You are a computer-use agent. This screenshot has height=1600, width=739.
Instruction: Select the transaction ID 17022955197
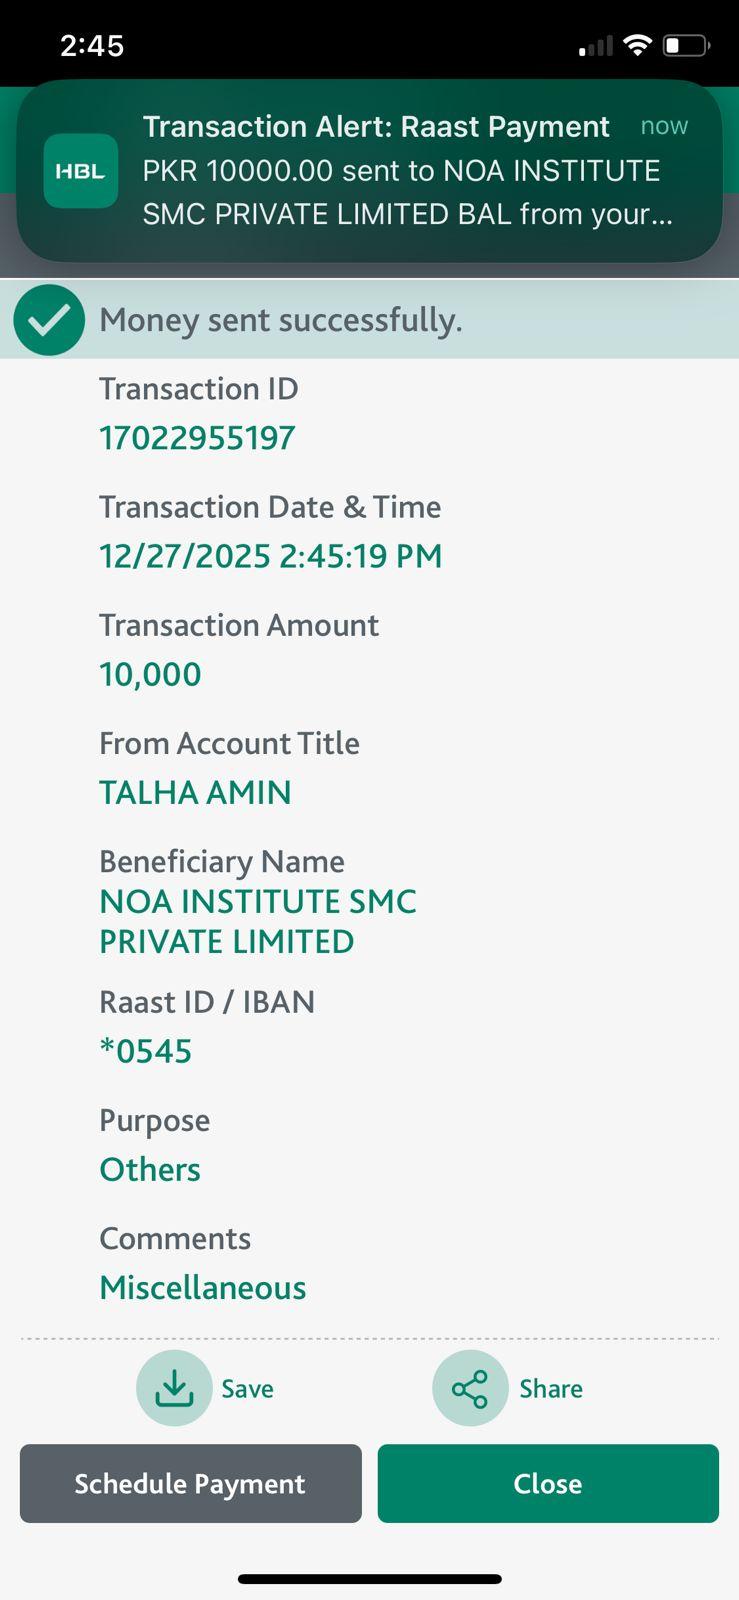(197, 438)
